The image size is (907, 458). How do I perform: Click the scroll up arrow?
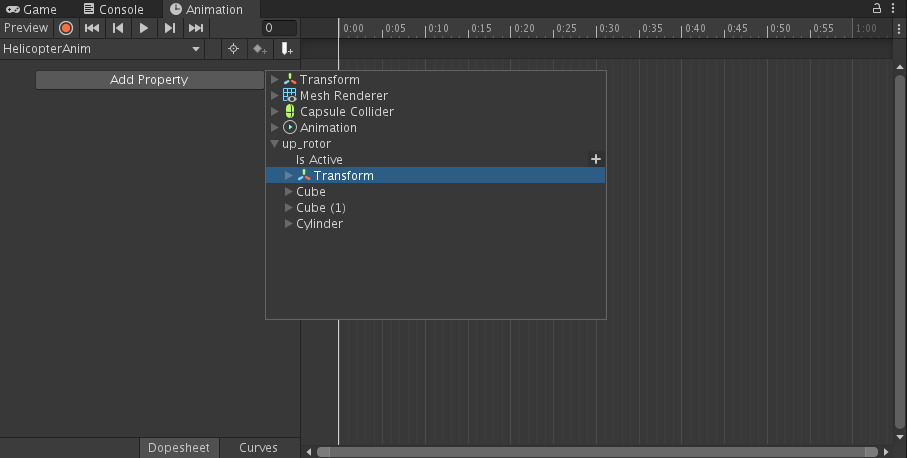[899, 67]
